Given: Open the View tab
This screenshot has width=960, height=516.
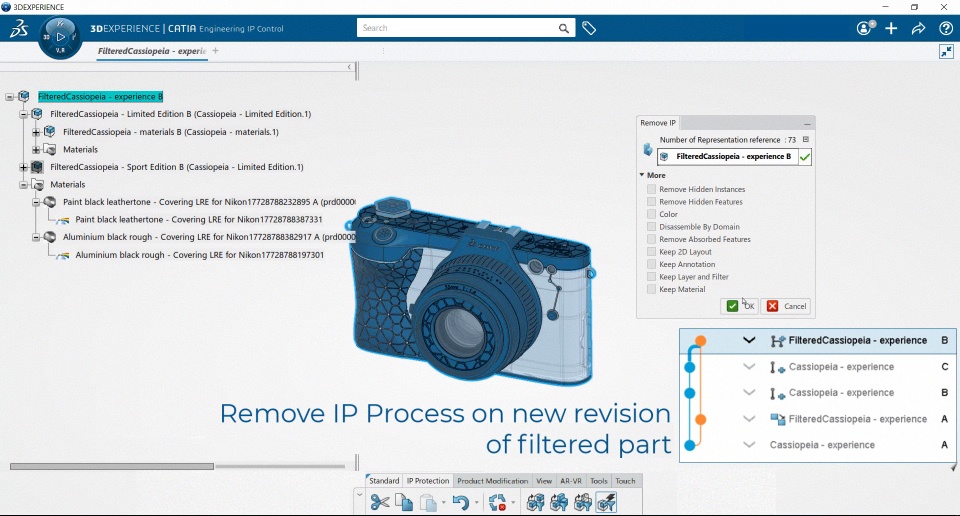Looking at the screenshot, I should [544, 481].
